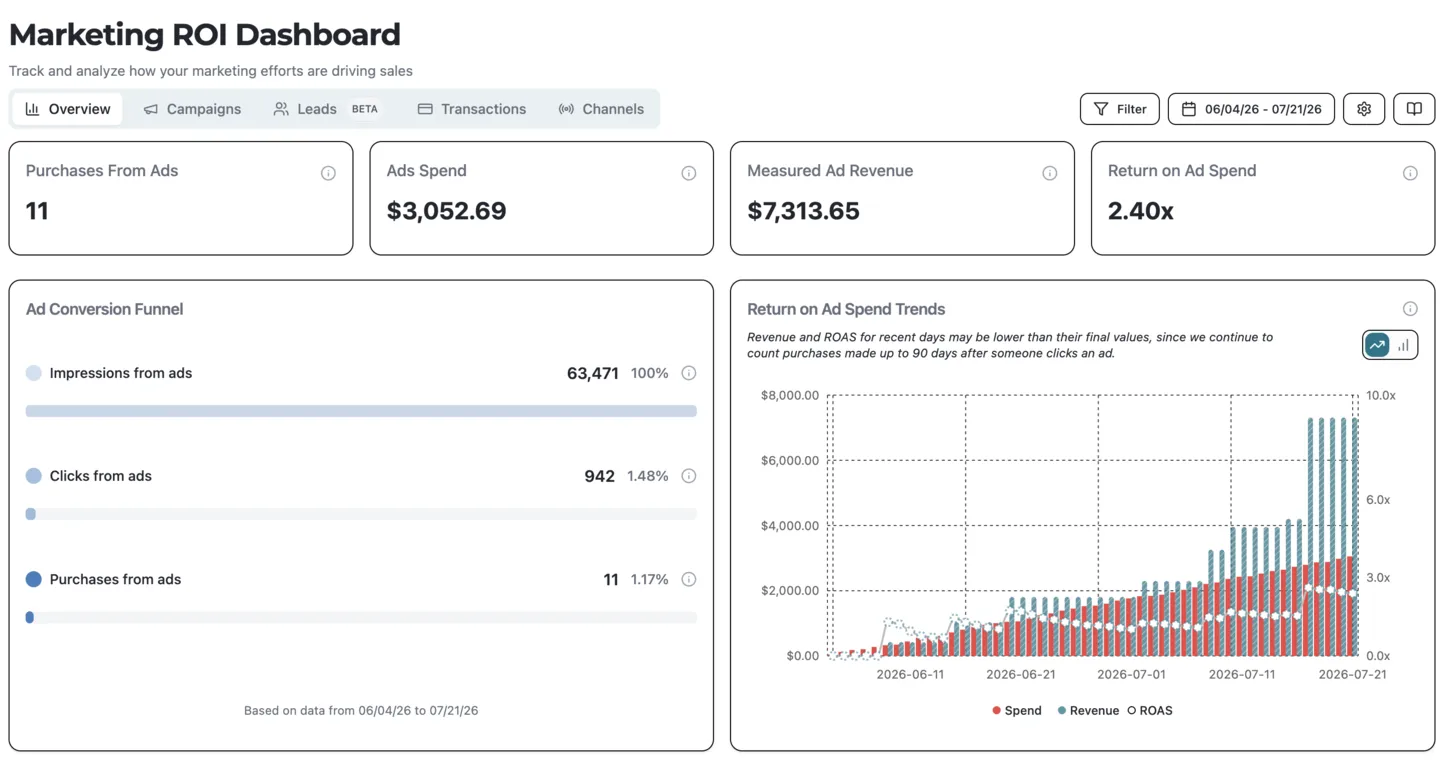Click the $3,052.69 Ads Spend value
This screenshot has height=782, width=1440.
pyautogui.click(x=446, y=211)
